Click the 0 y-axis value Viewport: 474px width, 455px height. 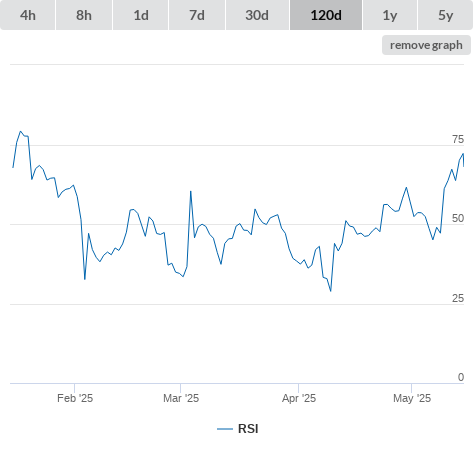pos(461,377)
